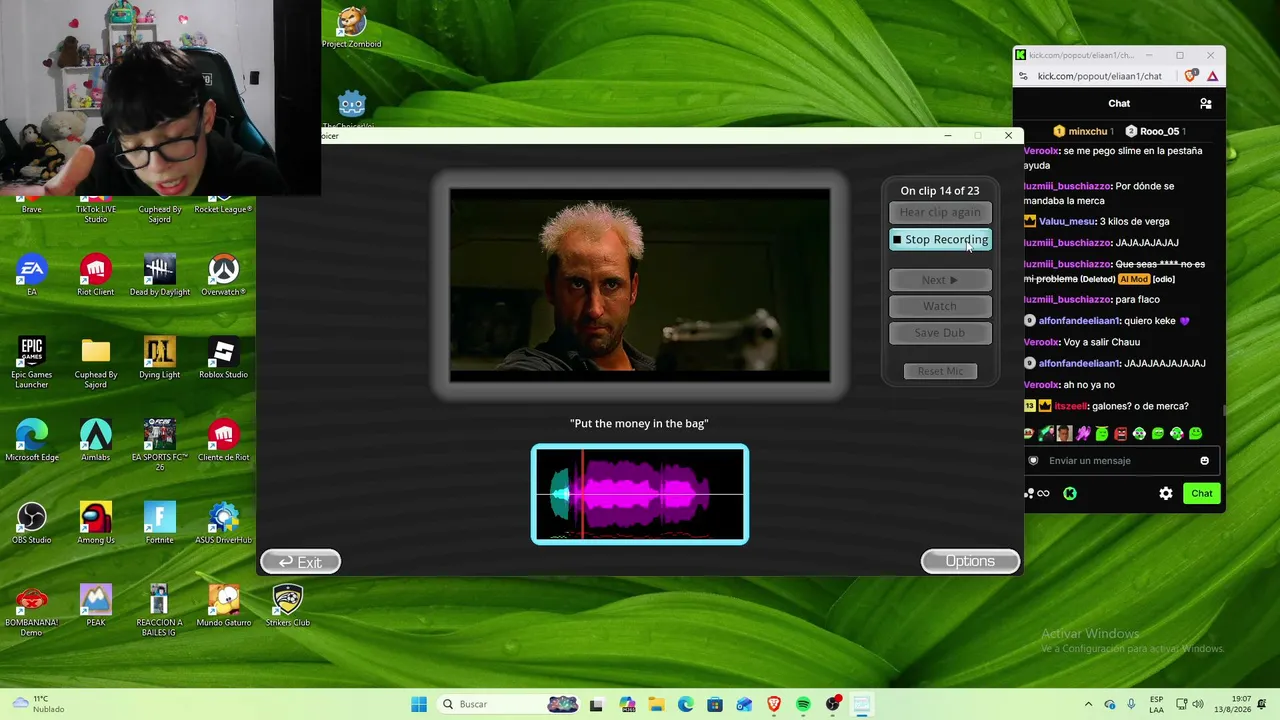
Task: Open BOMBANANA Demo shortcut
Action: (32, 611)
